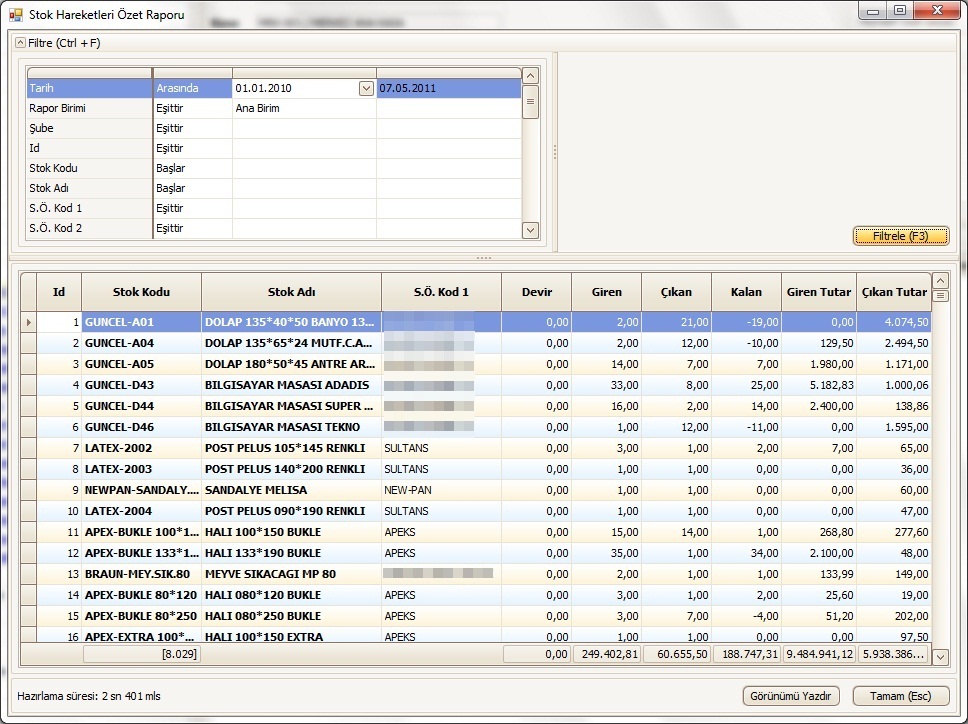This screenshot has height=724, width=968.
Task: Sort by the Stok Adı column header
Action: [x=291, y=292]
